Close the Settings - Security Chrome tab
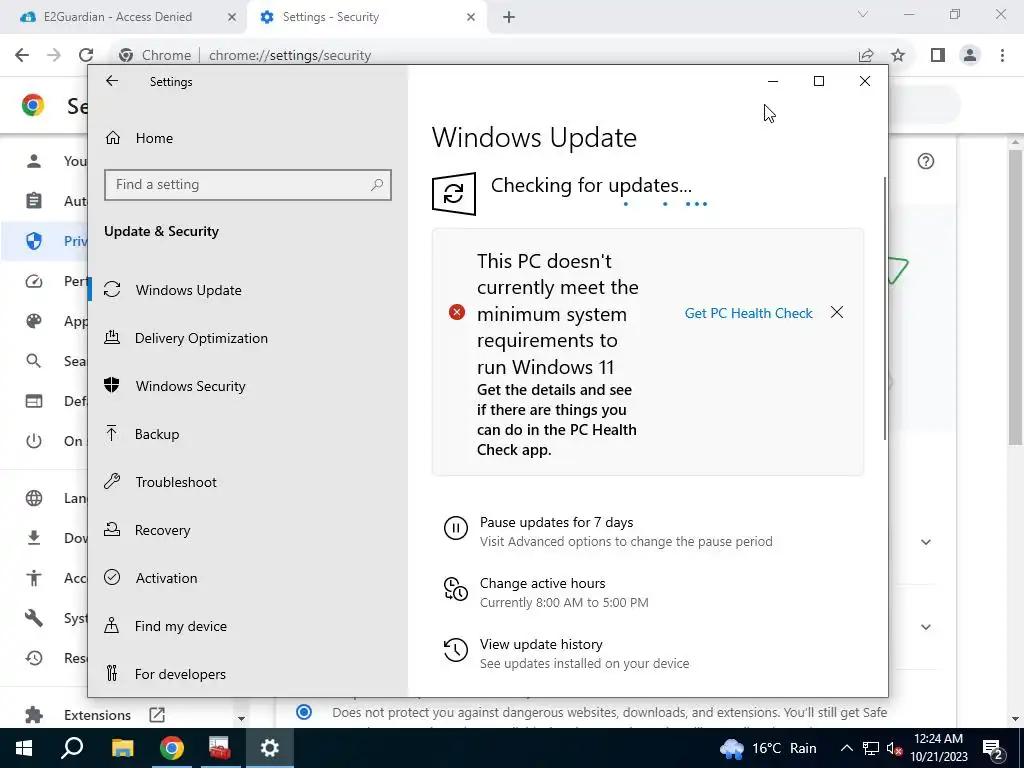1024x768 pixels. [x=471, y=18]
